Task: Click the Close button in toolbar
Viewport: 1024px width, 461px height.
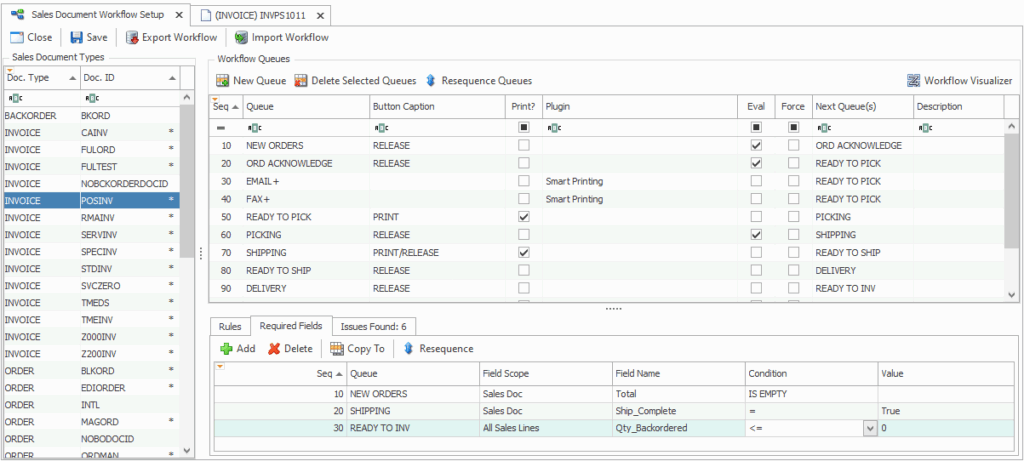Action: [31, 37]
